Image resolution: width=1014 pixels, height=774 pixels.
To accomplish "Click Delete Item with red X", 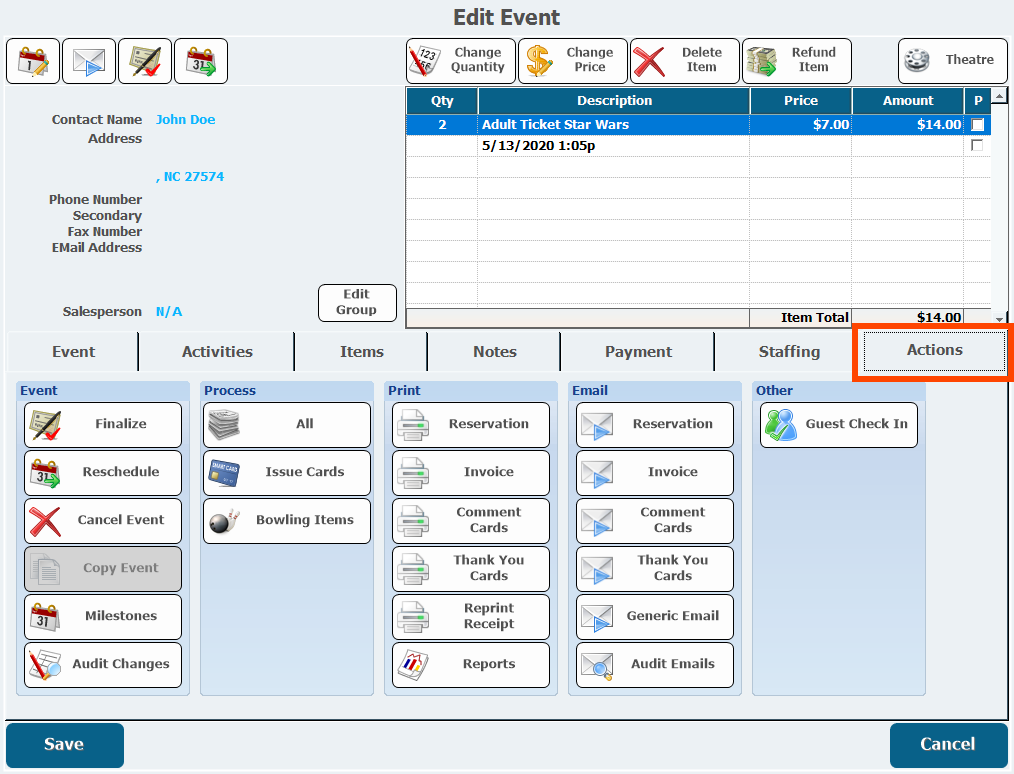I will coord(684,61).
